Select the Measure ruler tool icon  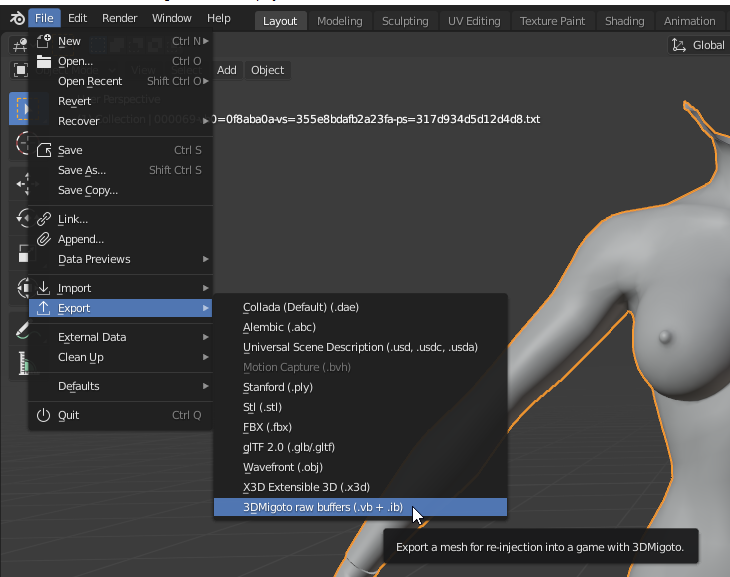22,363
